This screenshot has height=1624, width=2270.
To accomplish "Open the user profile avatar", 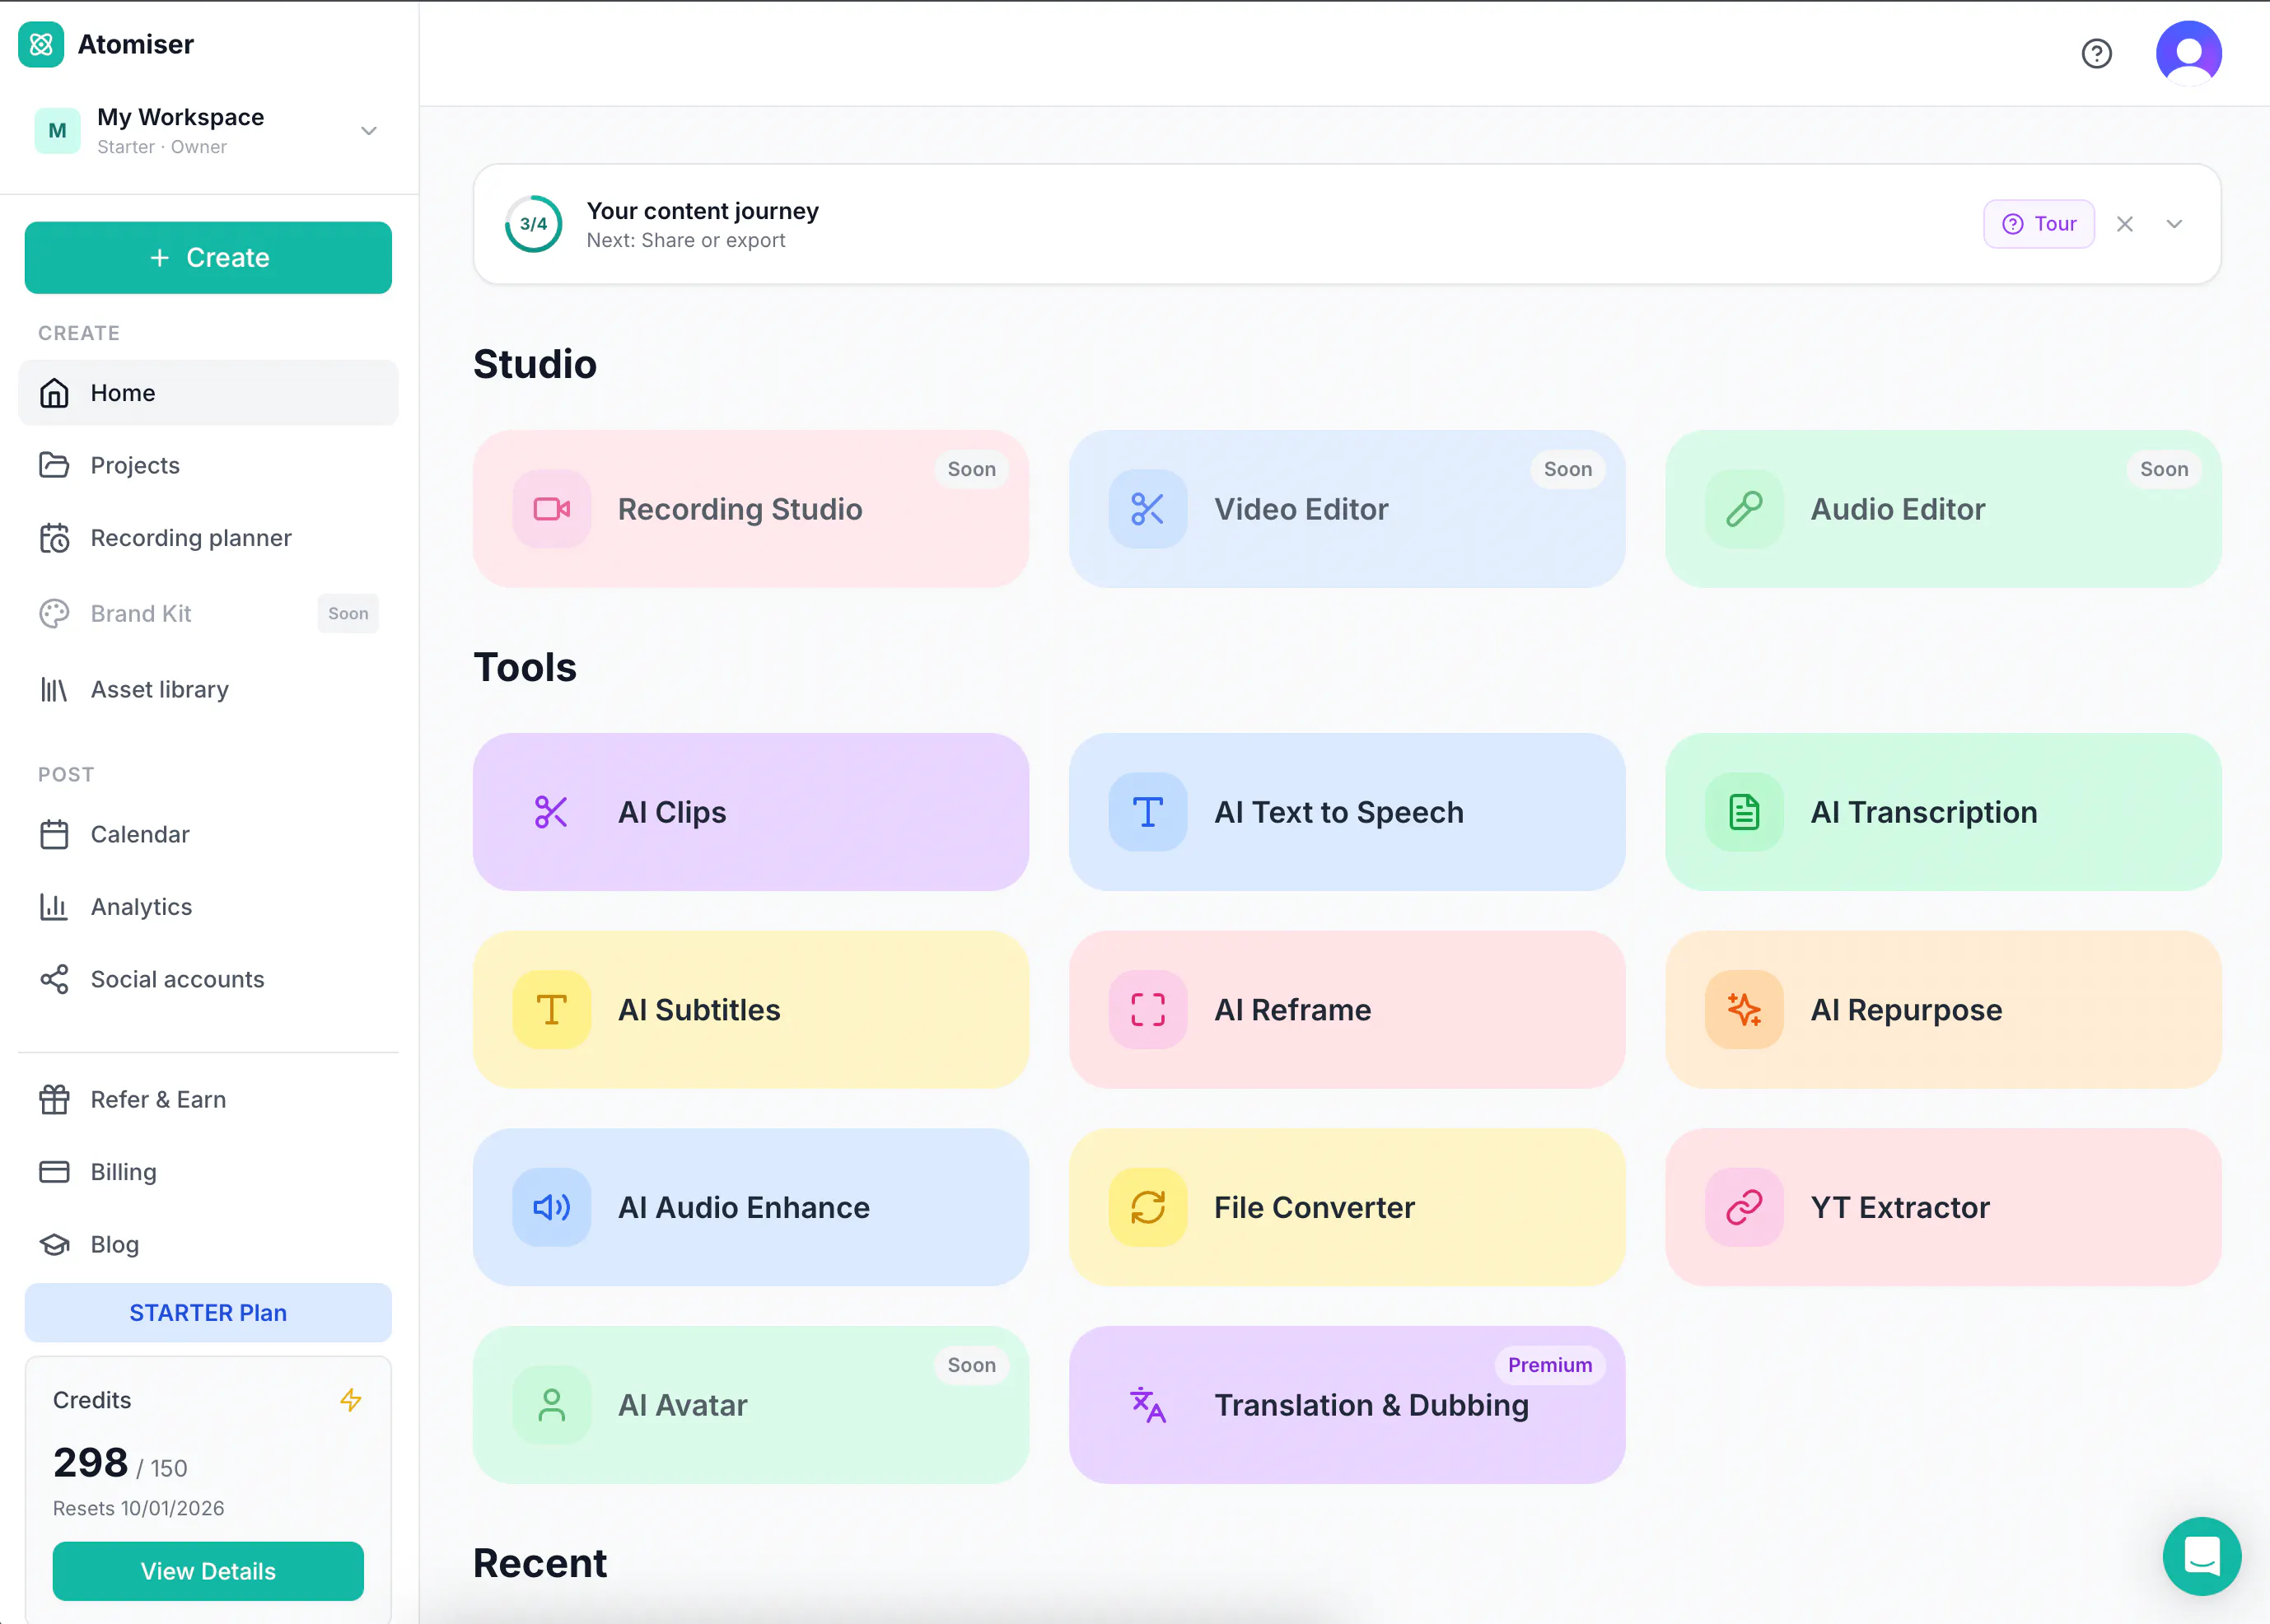I will (2188, 53).
